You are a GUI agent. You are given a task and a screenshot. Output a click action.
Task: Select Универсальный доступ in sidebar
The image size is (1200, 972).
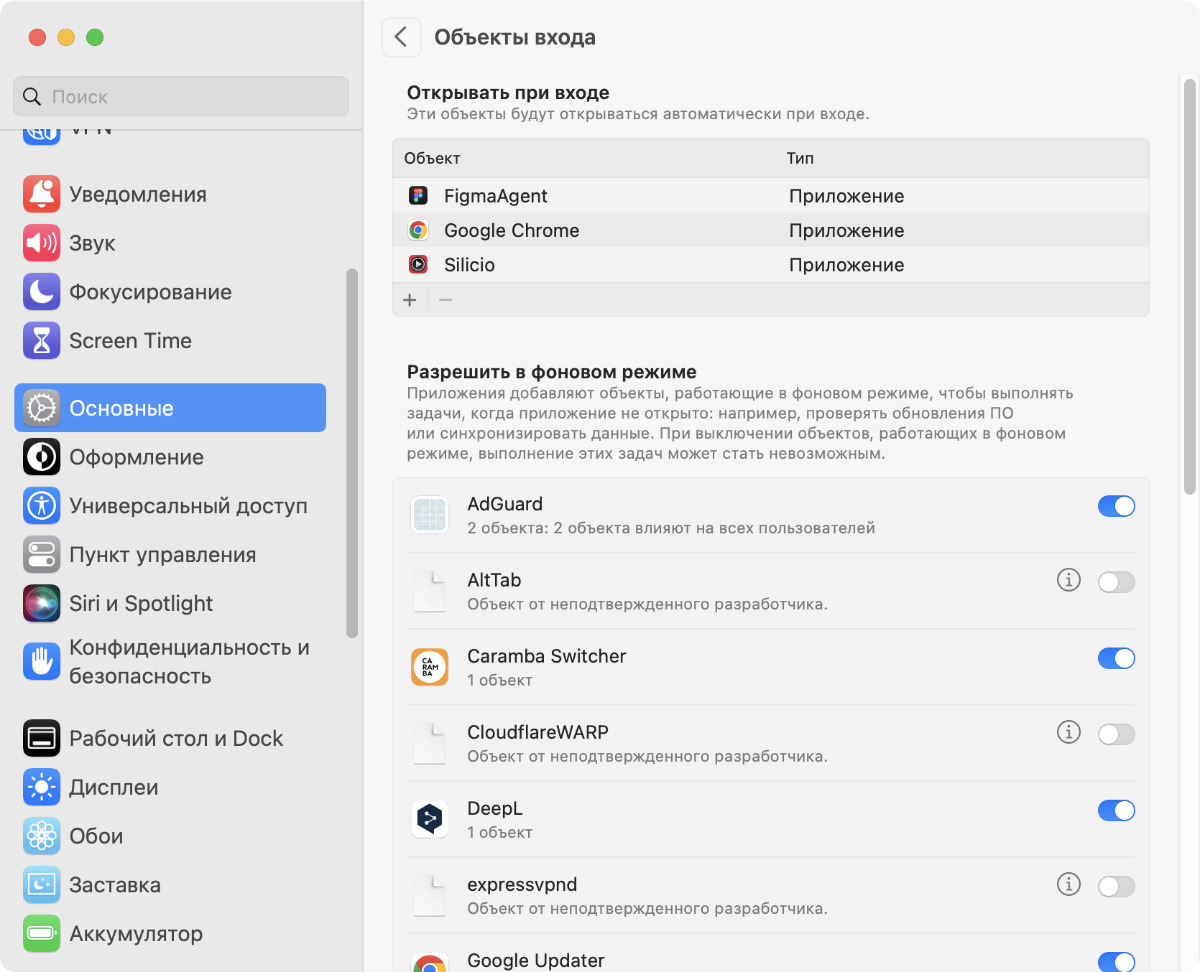(188, 506)
